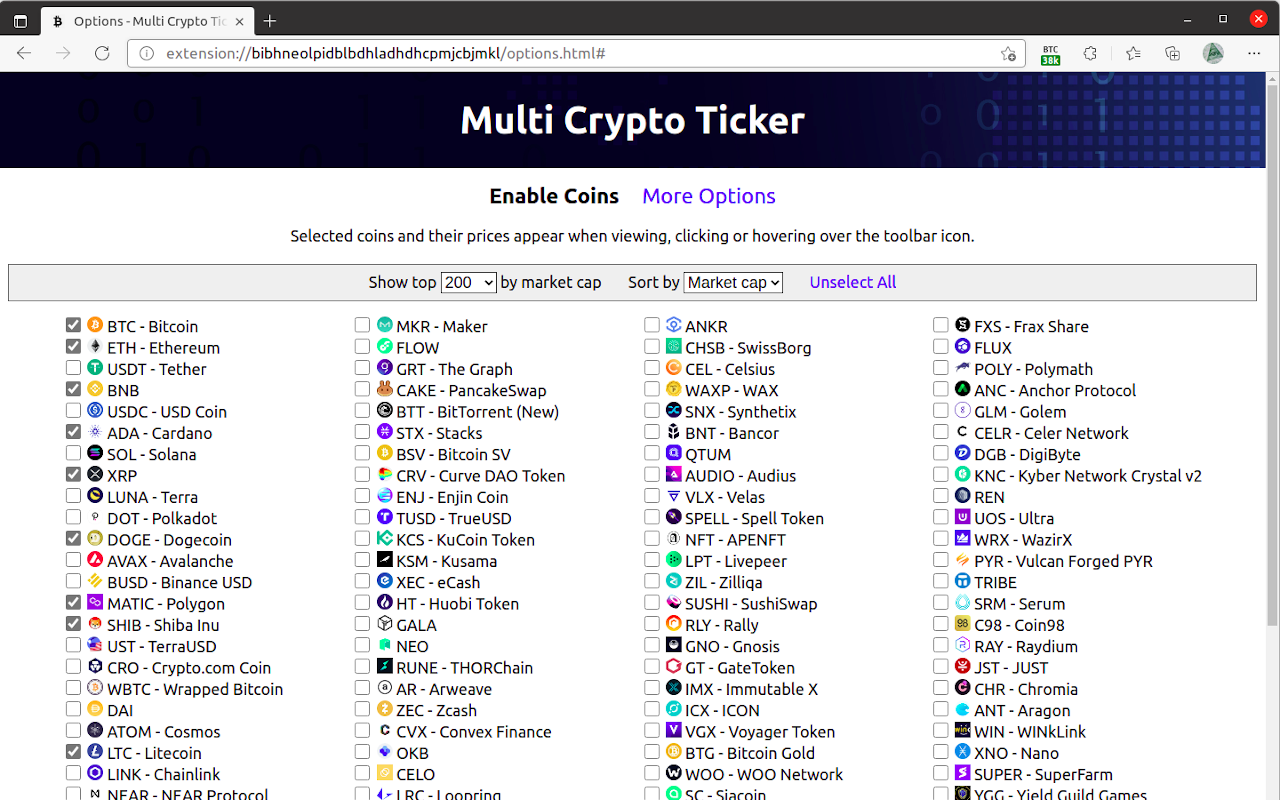
Task: Open the More Options section
Action: 709,196
